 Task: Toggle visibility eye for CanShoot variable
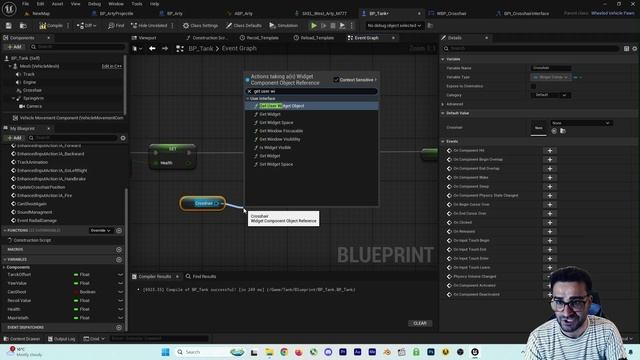[x=120, y=292]
